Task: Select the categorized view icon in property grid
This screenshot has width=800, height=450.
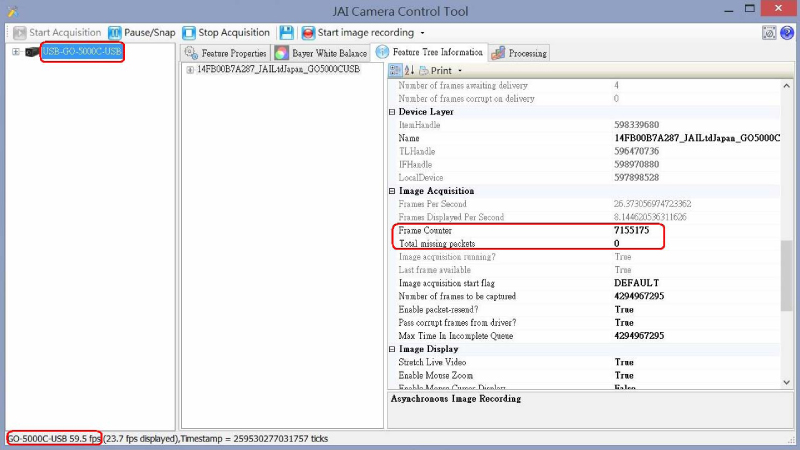Action: [394, 70]
